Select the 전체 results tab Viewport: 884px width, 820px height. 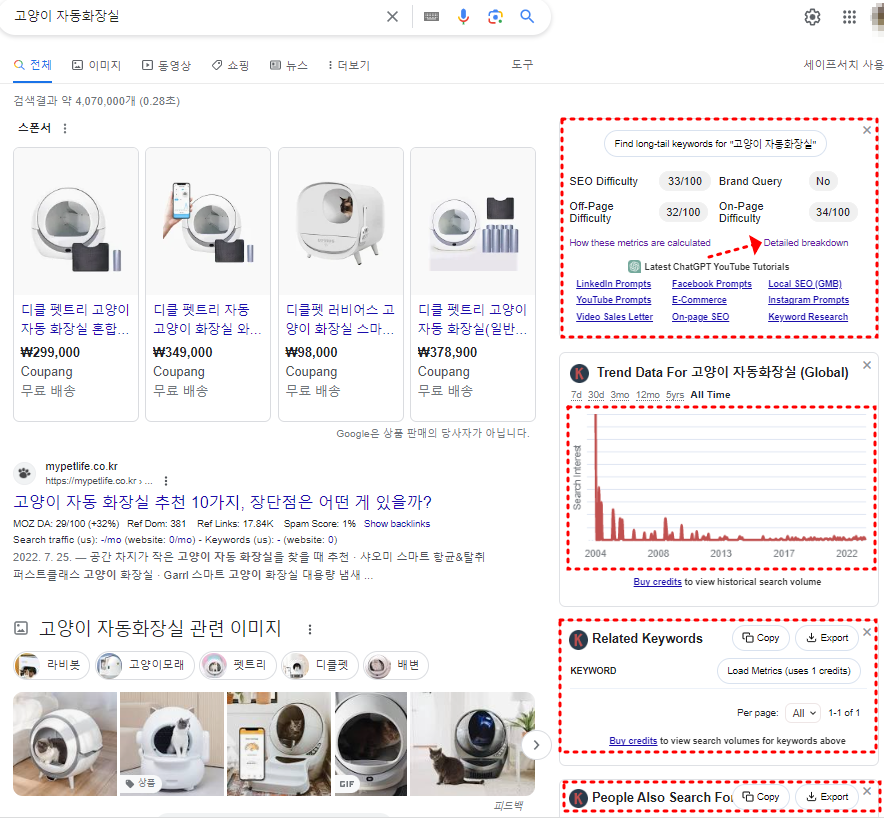pyautogui.click(x=33, y=65)
